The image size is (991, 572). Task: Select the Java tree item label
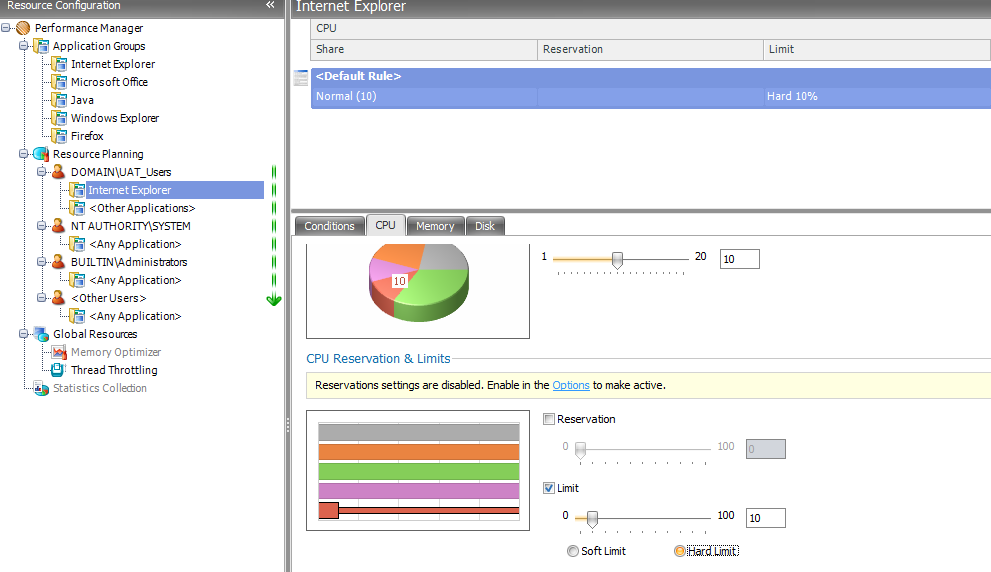coord(82,100)
